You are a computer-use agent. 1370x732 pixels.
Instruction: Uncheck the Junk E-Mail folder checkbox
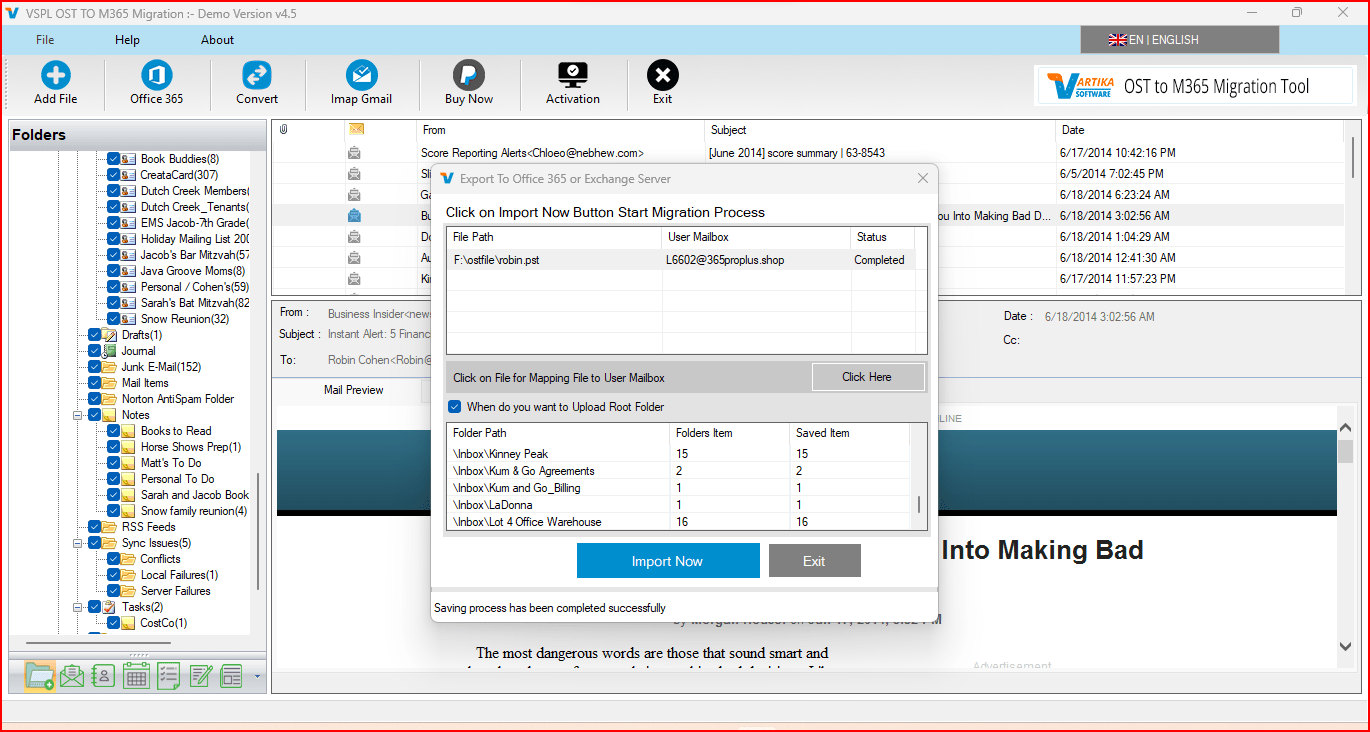(x=95, y=367)
